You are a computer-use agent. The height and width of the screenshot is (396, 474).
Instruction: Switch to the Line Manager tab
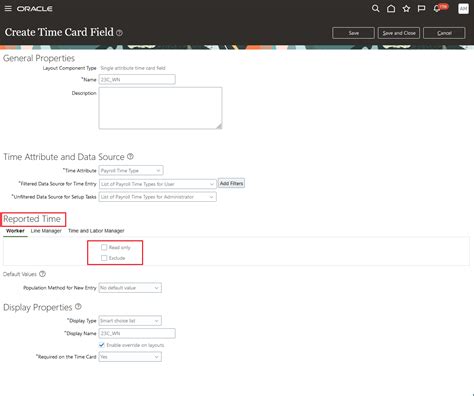[46, 231]
